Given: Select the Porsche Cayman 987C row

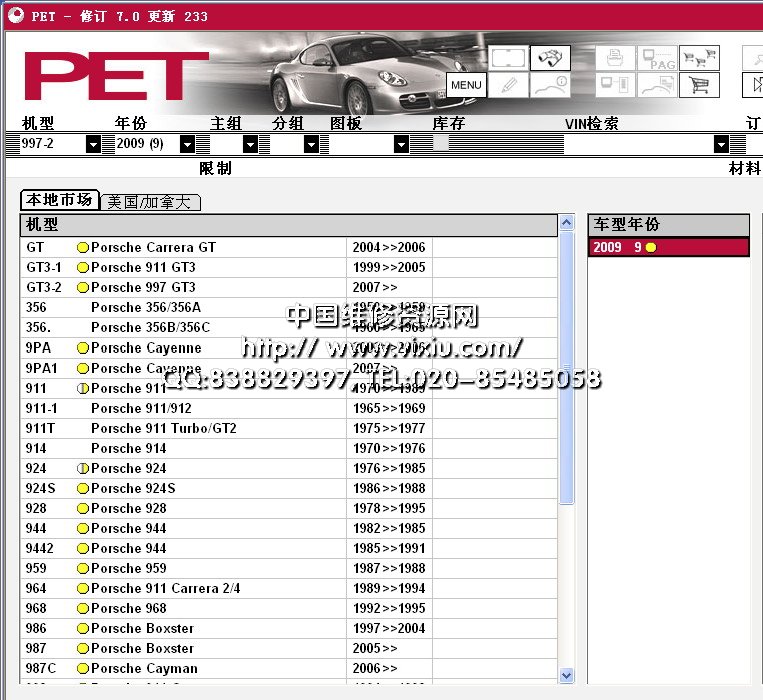Looking at the screenshot, I should point(144,668).
